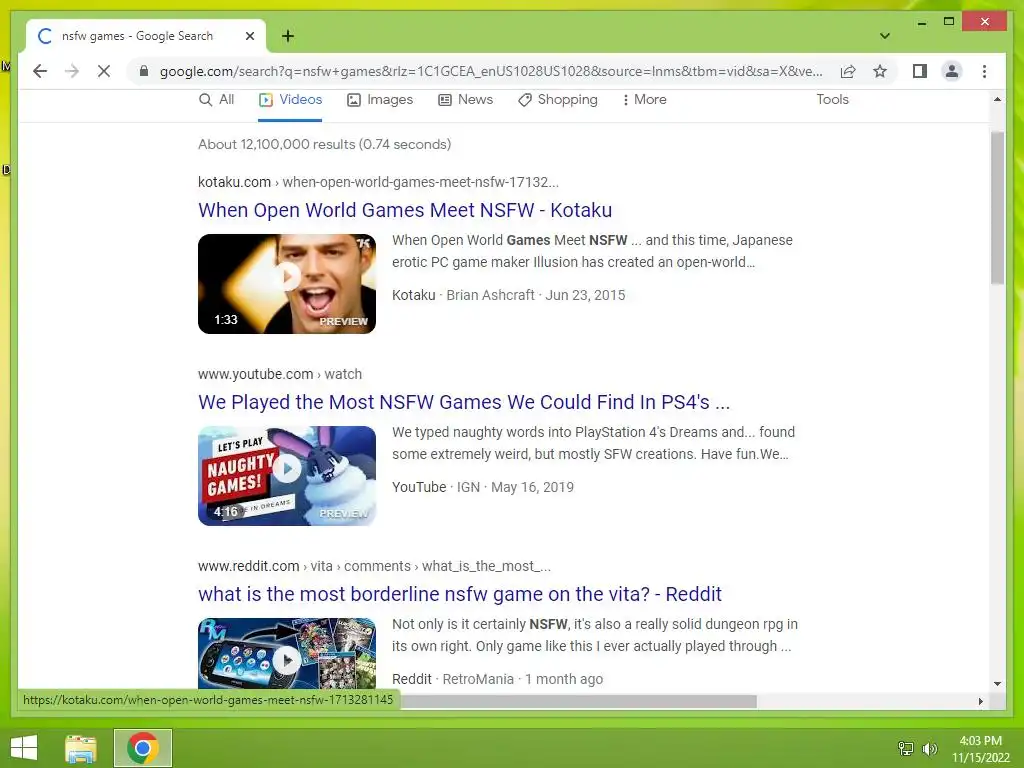
Task: Open the Chrome side panel
Action: coord(920,71)
